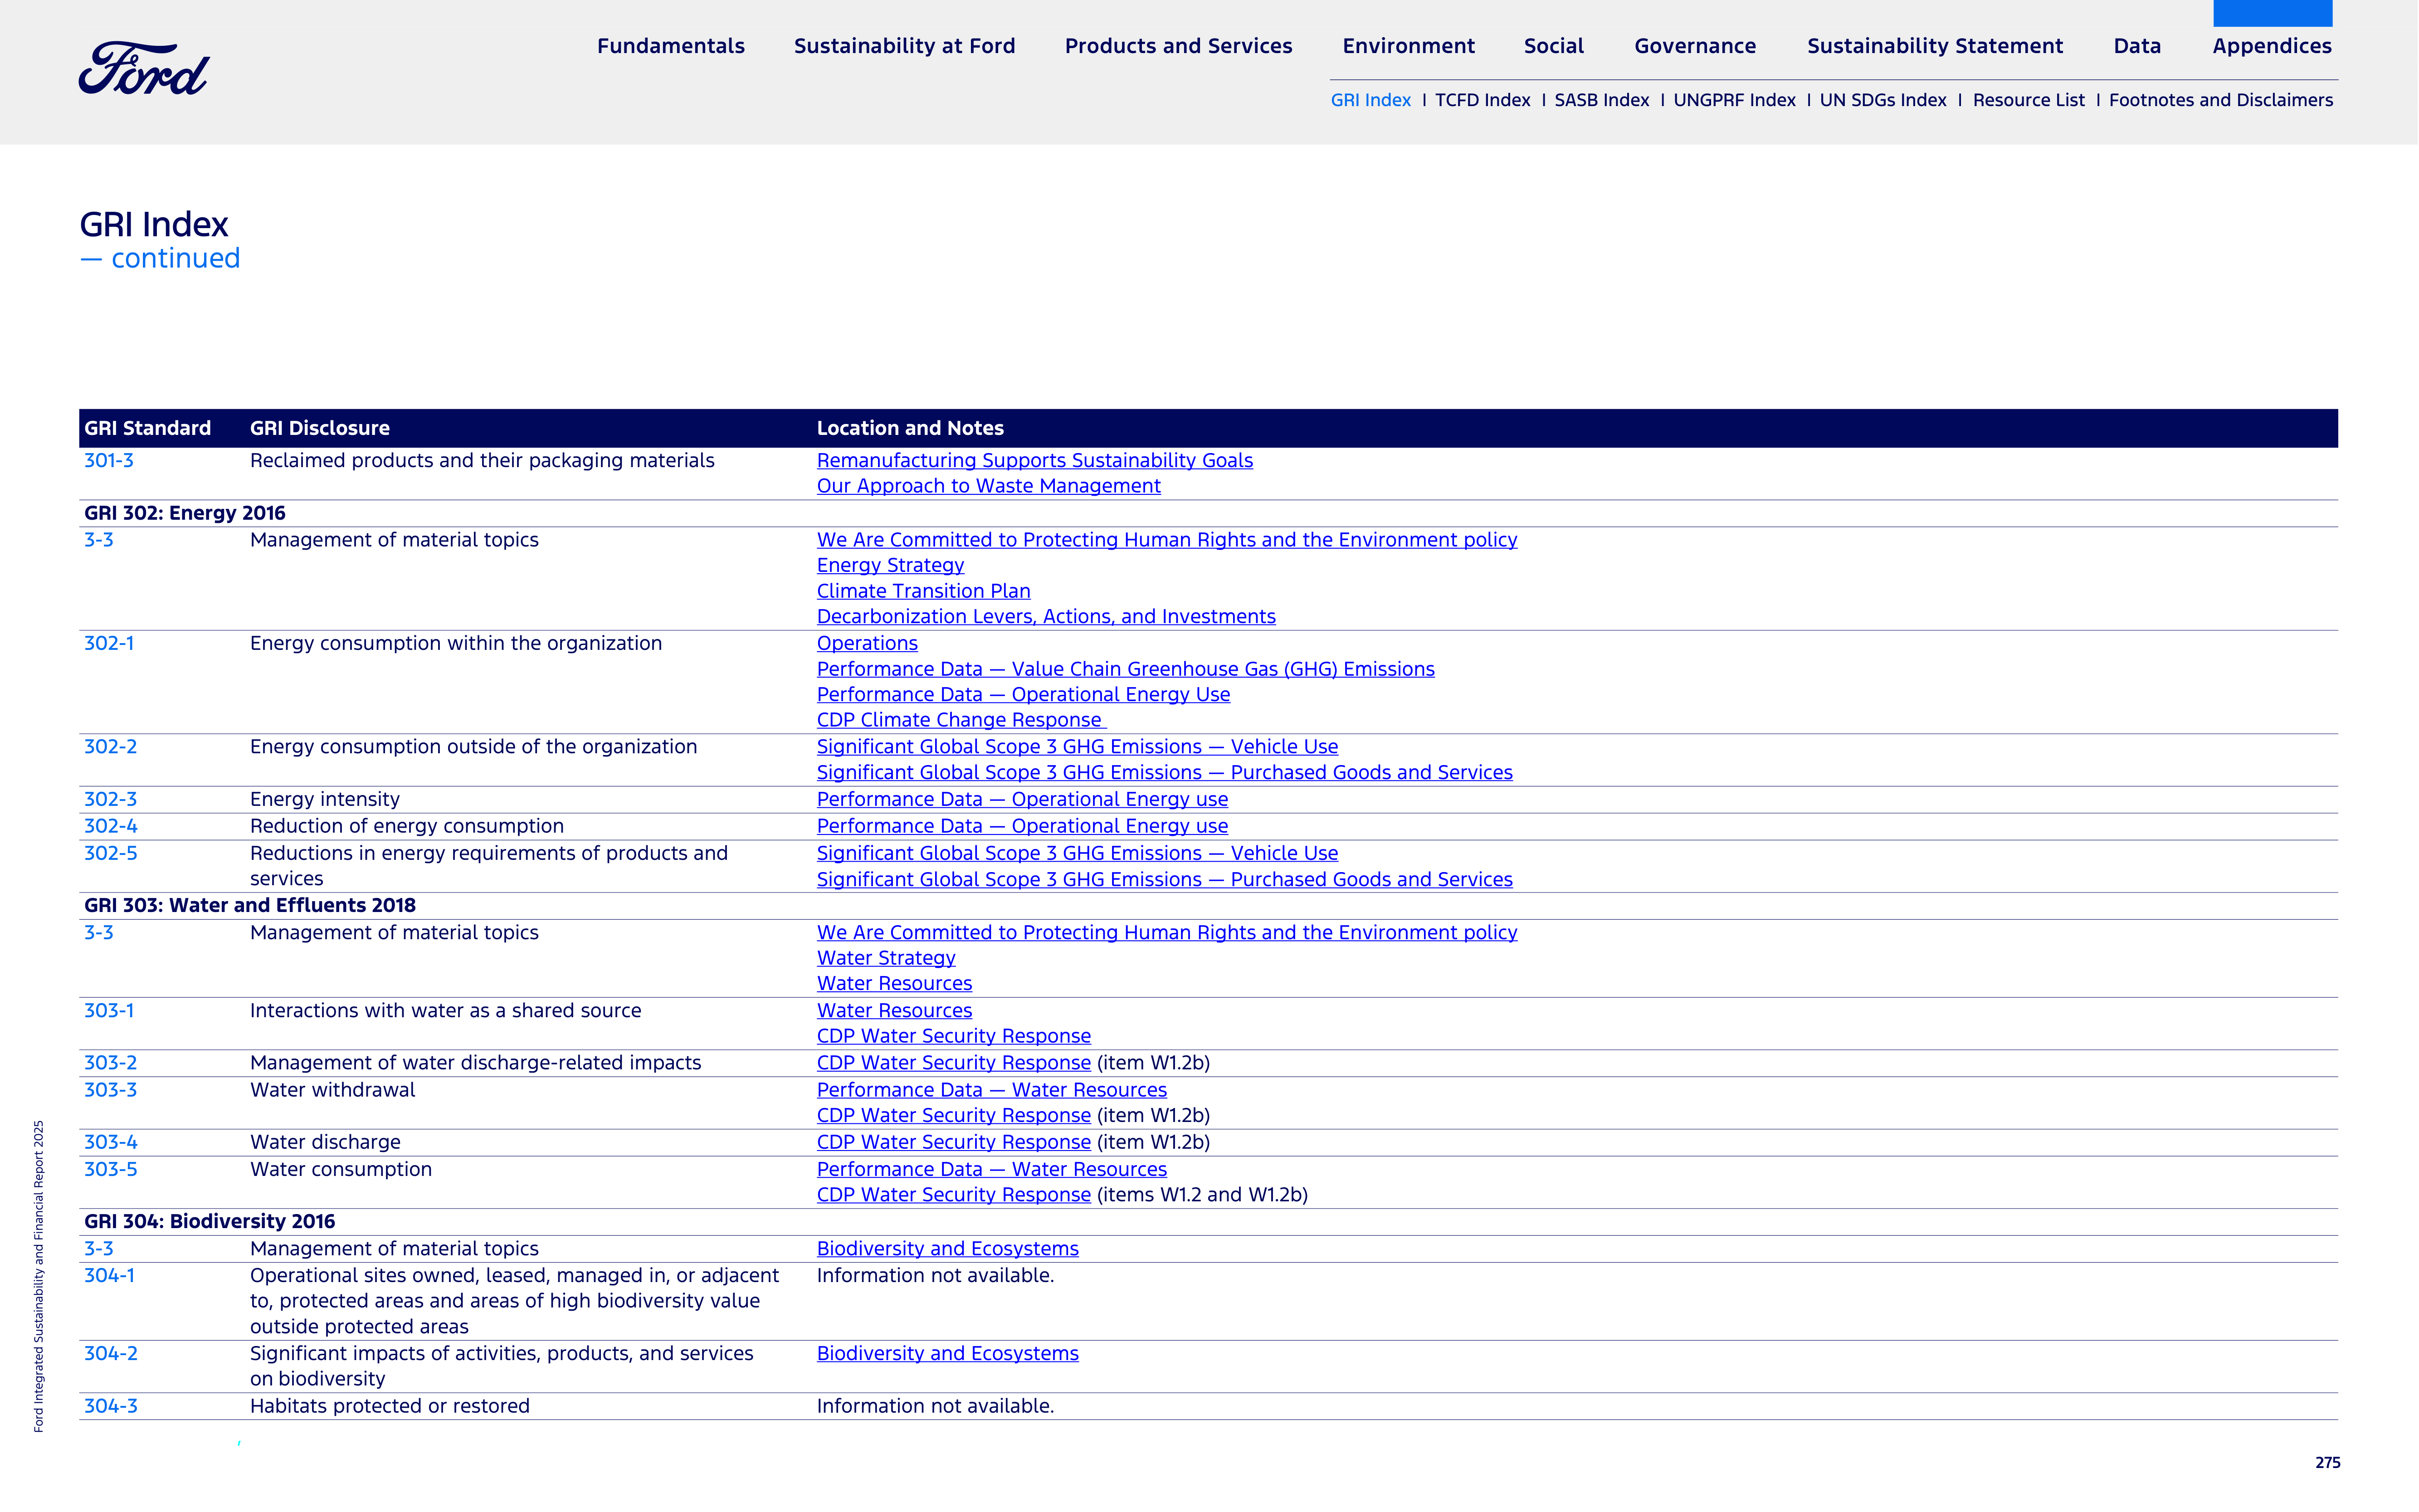2419x1512 pixels.
Task: Go to UN SDGs Index
Action: [x=1883, y=100]
